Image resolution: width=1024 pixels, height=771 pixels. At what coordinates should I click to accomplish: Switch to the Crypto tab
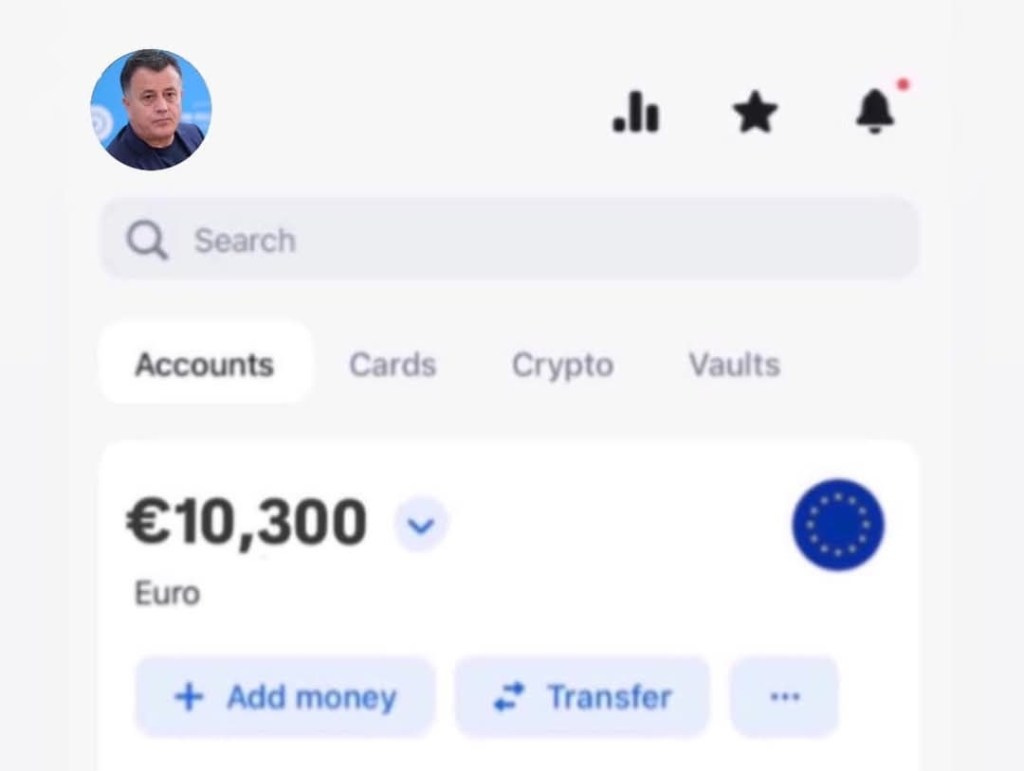tap(562, 365)
